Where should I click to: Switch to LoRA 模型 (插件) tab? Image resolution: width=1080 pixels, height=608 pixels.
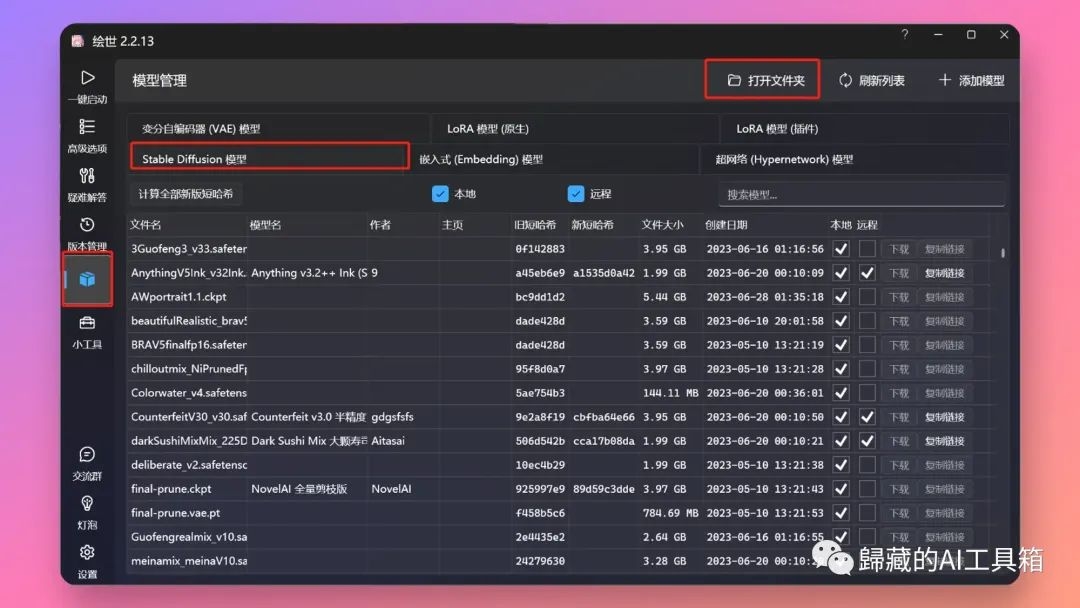(x=864, y=129)
